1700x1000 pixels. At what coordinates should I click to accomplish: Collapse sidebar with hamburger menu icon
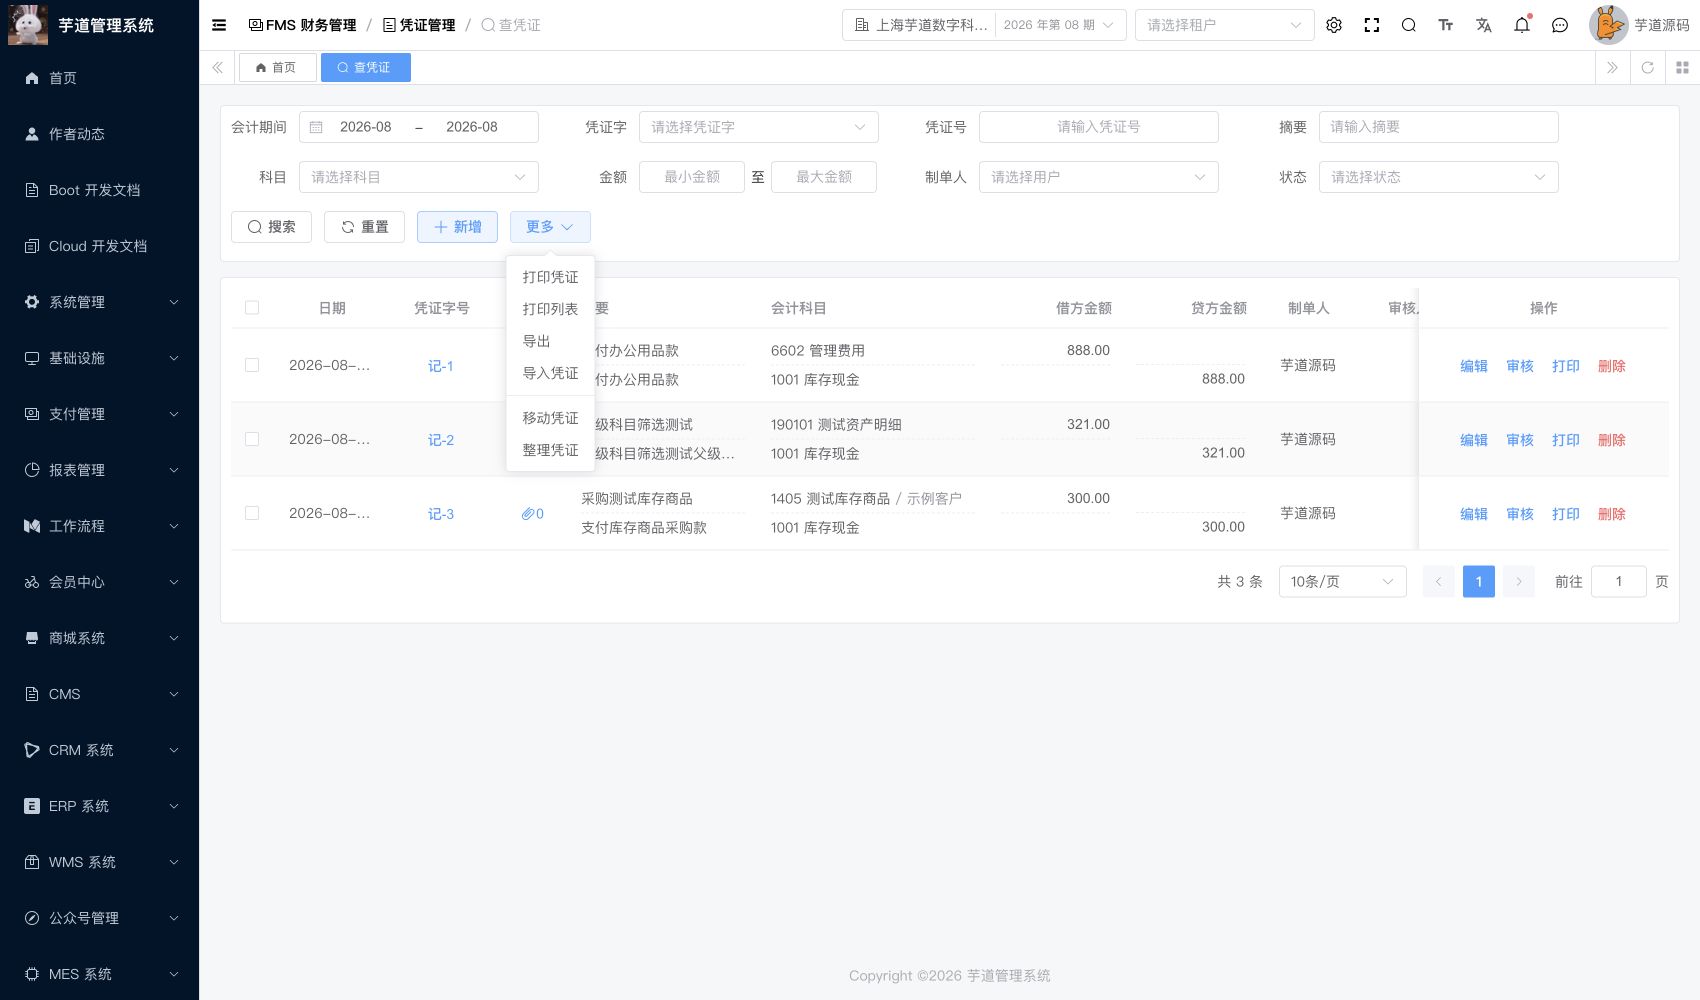coord(219,25)
